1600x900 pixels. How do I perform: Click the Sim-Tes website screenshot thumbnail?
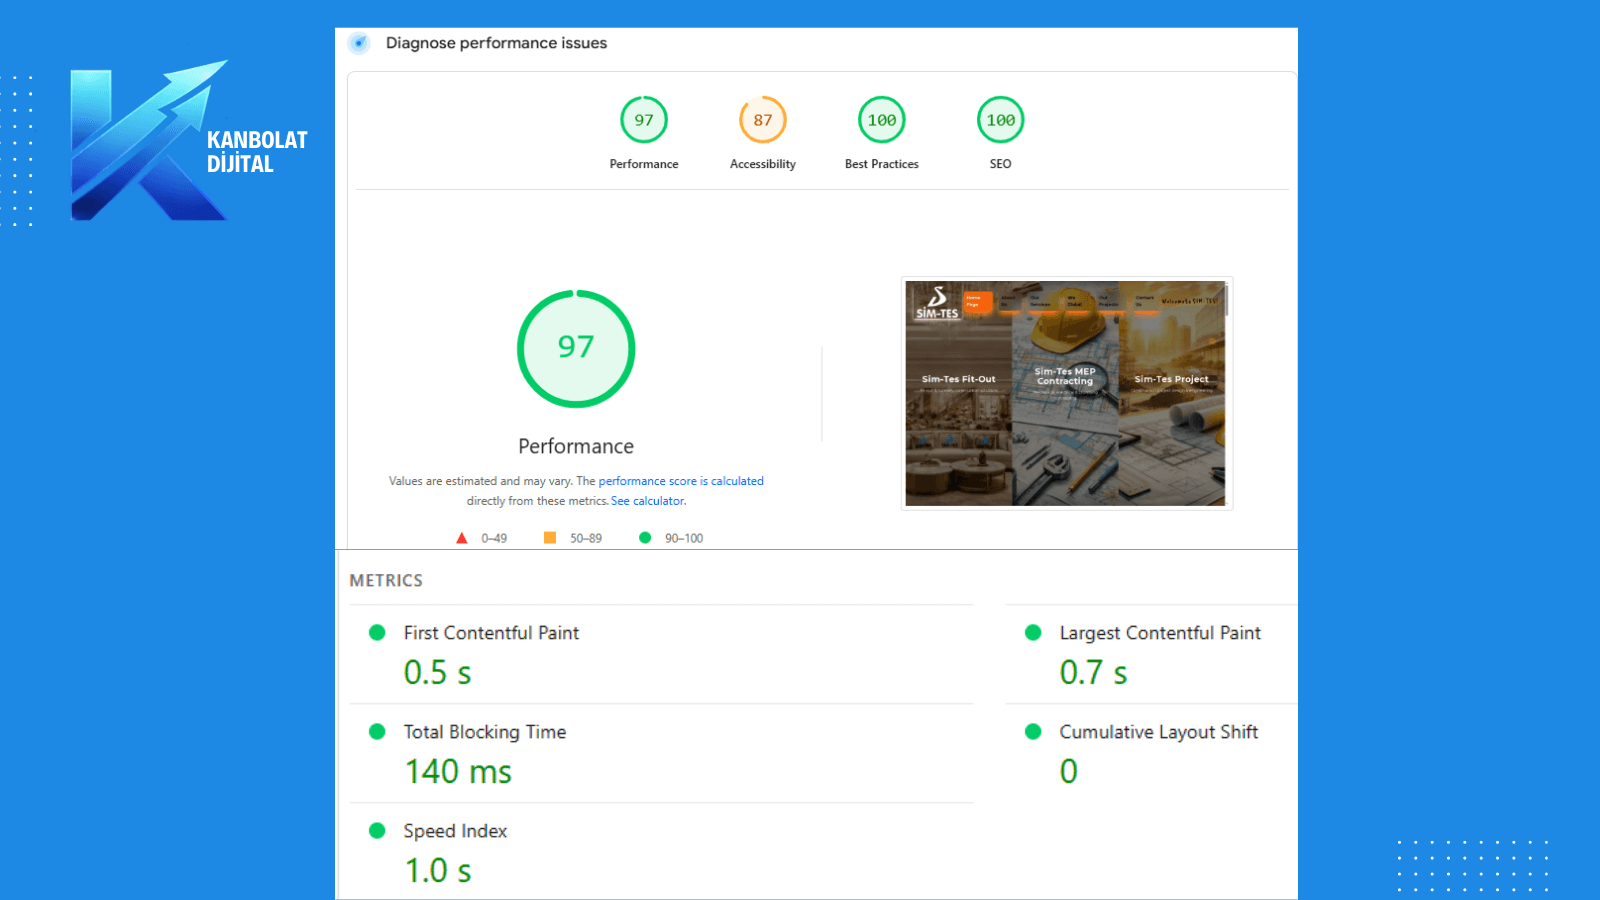click(1066, 393)
